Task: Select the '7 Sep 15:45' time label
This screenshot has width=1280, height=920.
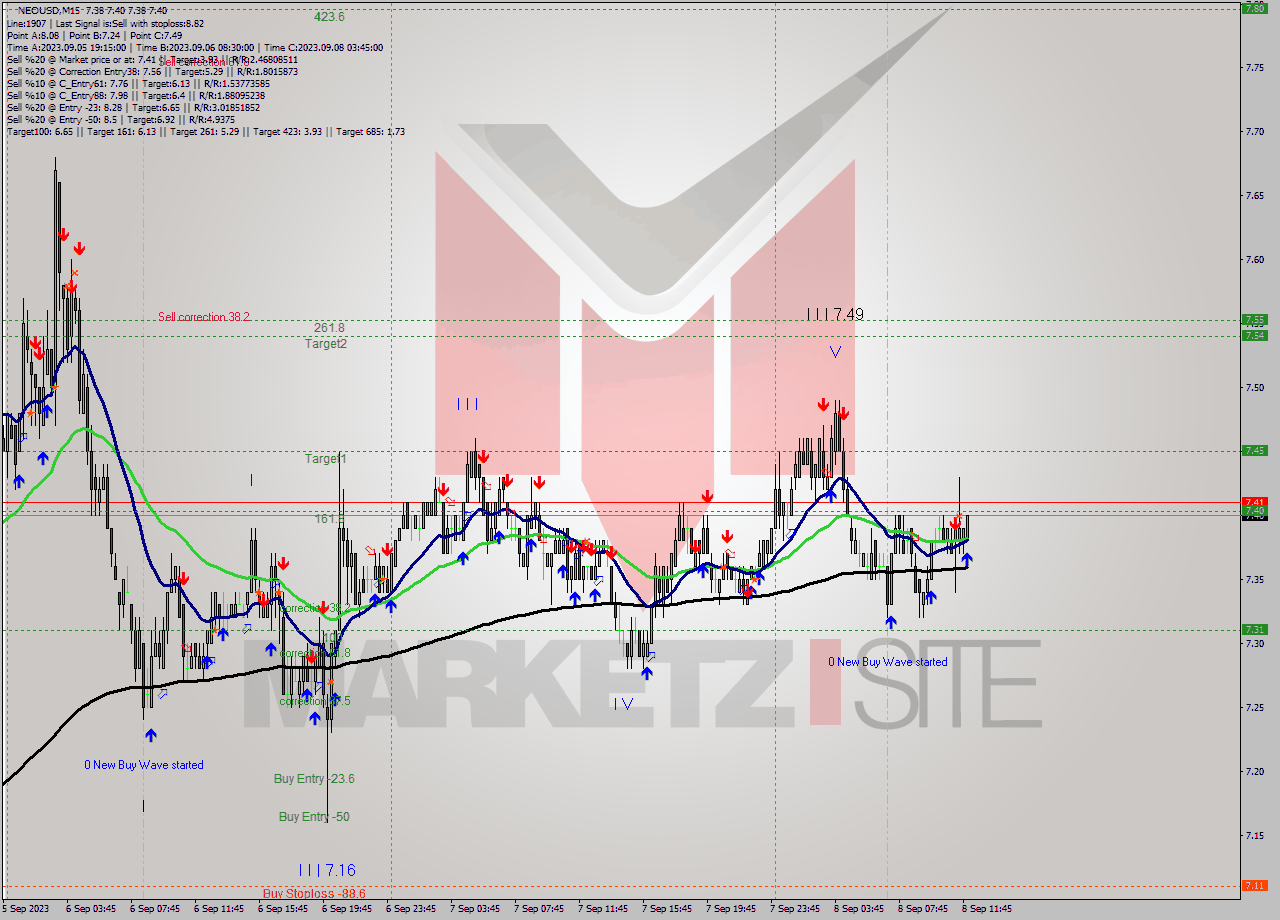Action: click(x=667, y=909)
